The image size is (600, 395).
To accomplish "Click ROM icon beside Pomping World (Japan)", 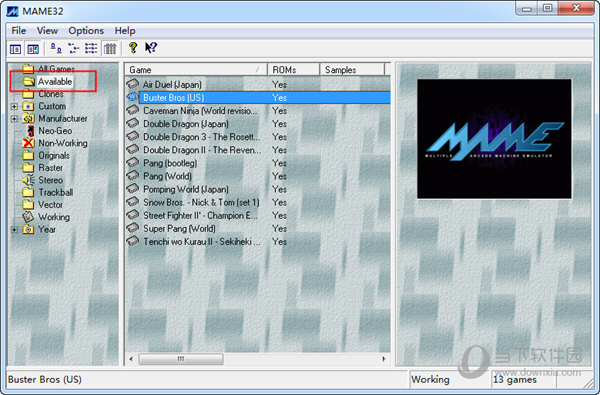I will (132, 188).
